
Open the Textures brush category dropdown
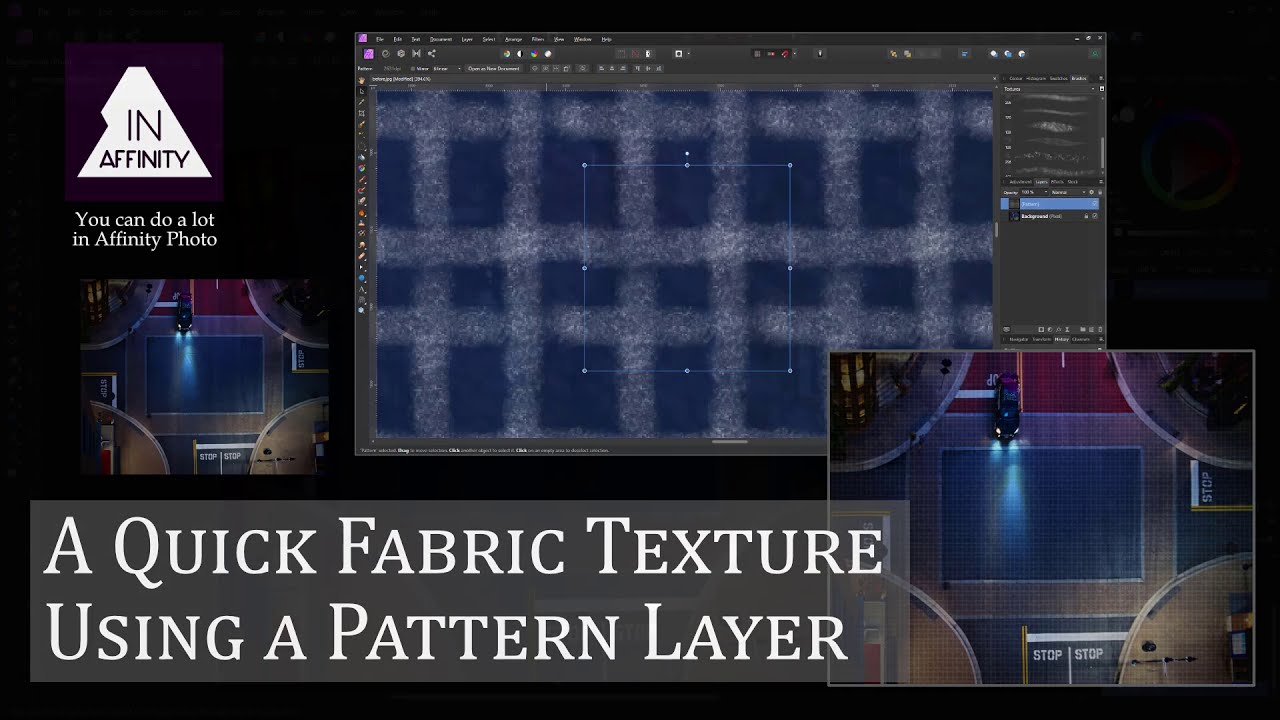click(1051, 89)
